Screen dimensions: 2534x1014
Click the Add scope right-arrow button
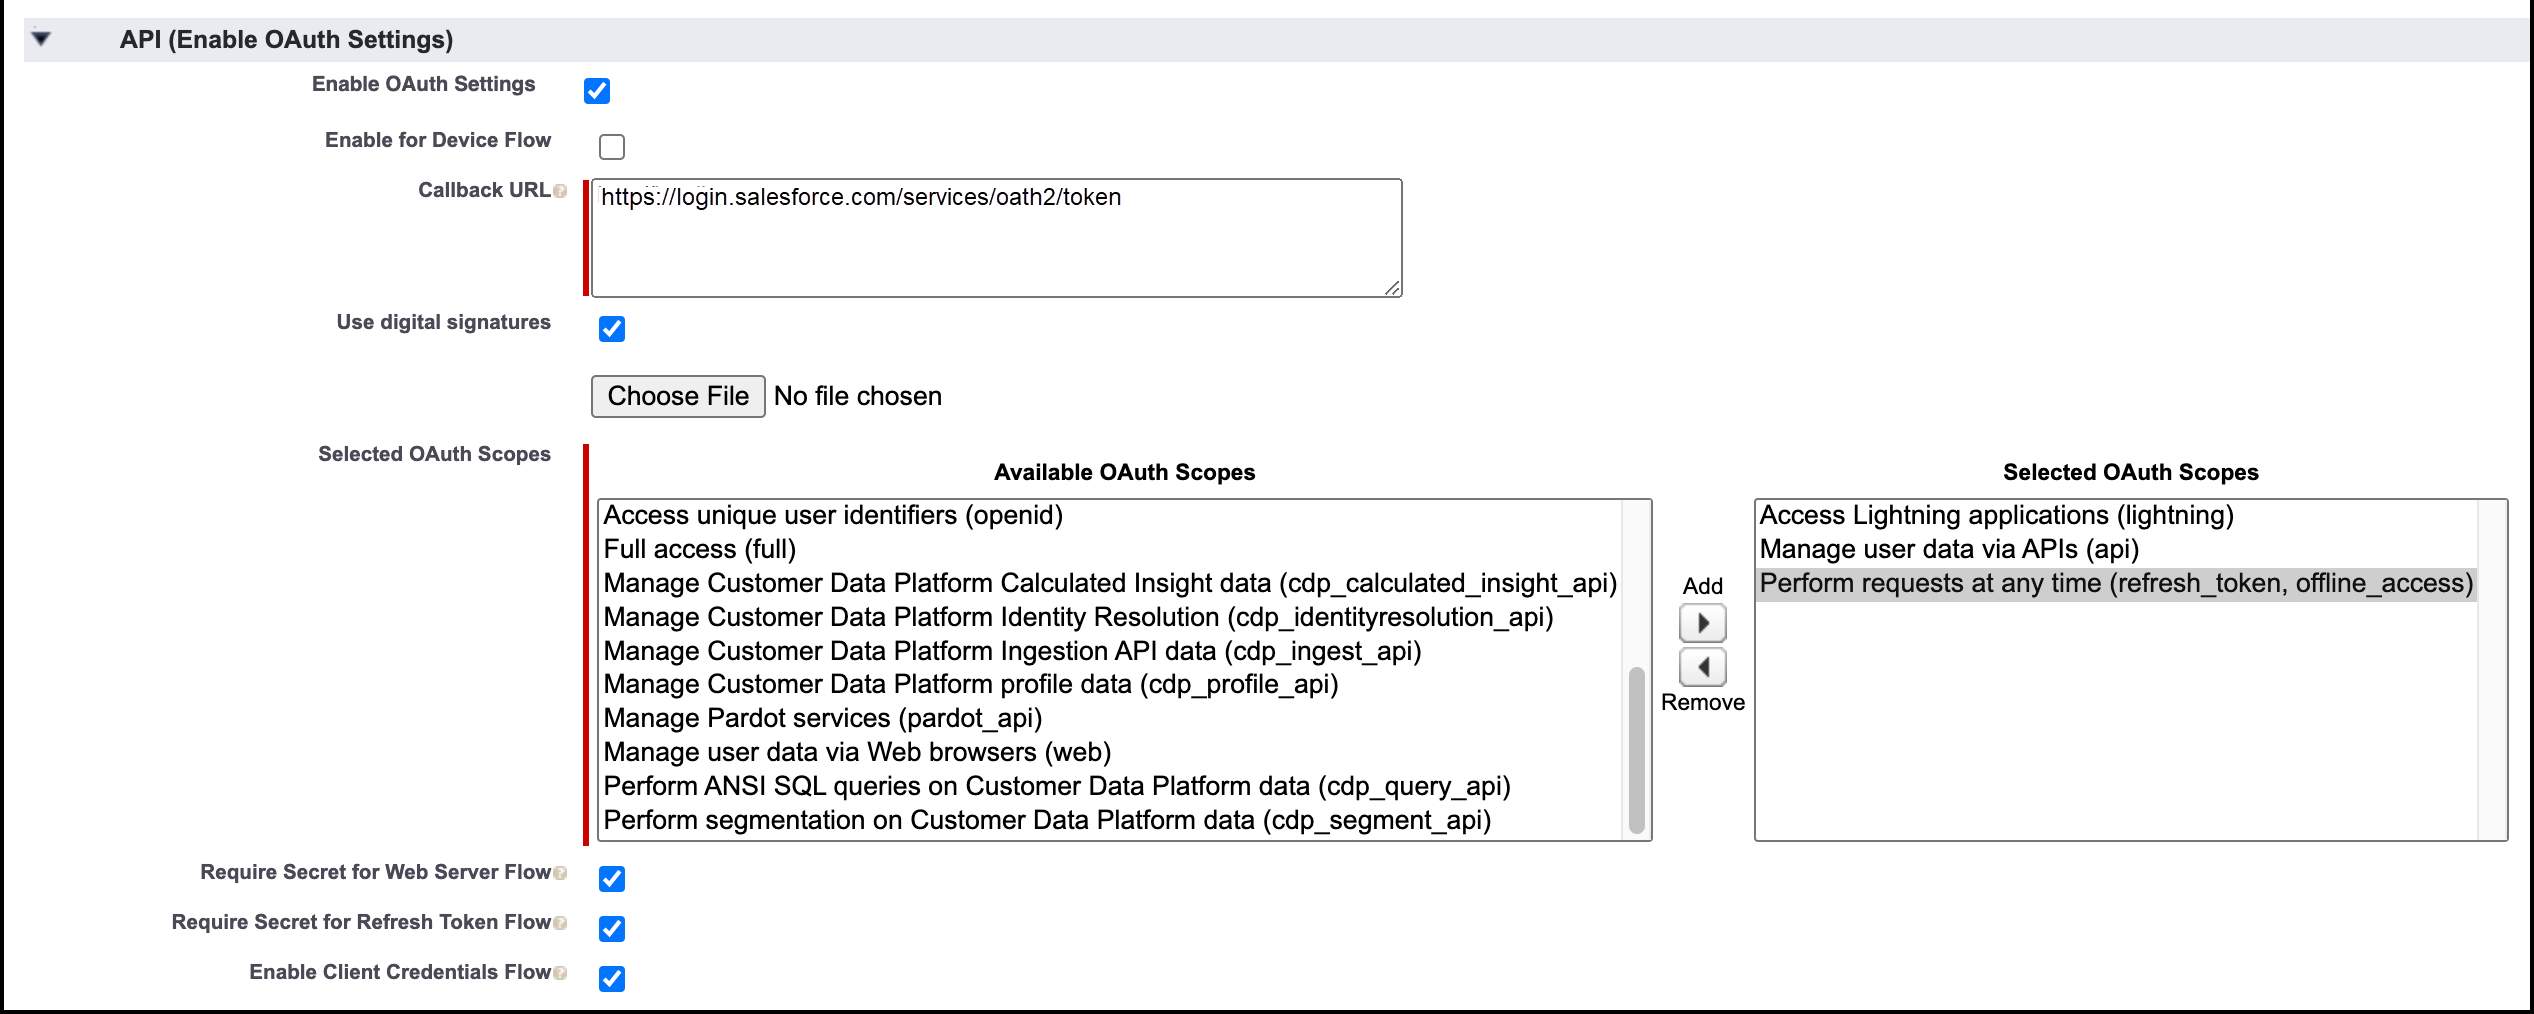1702,623
